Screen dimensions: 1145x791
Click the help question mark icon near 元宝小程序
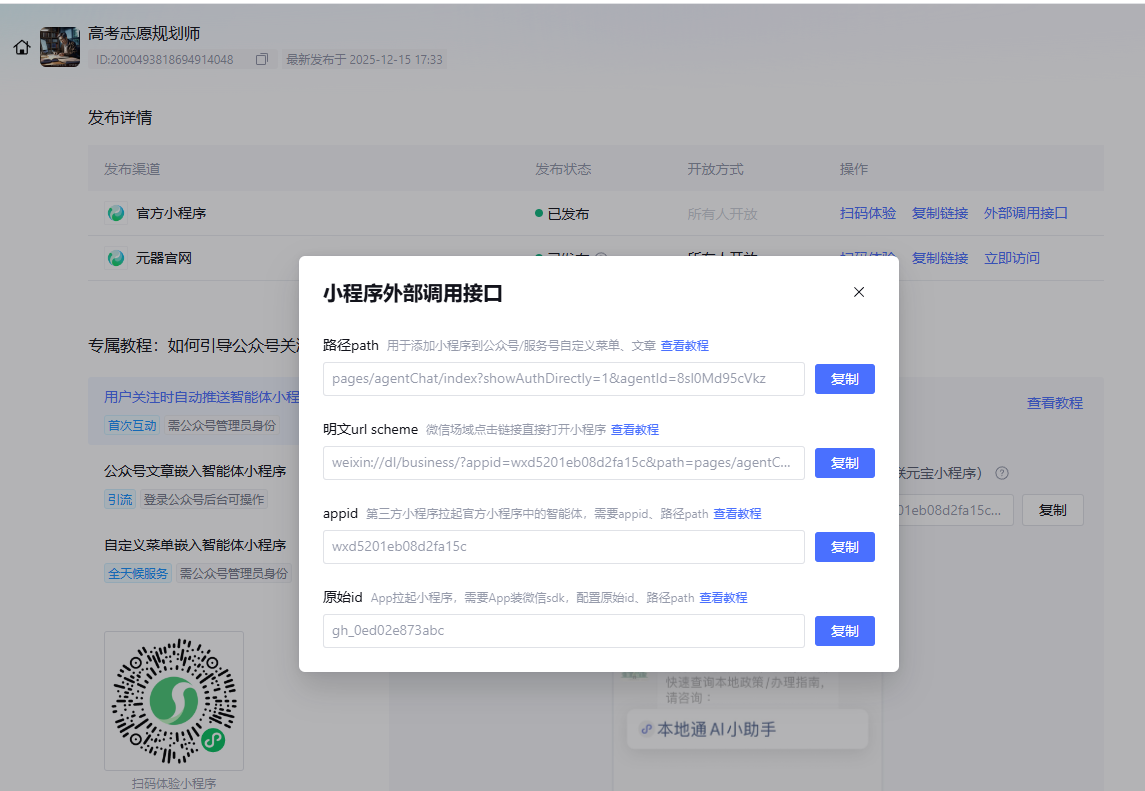tap(1002, 473)
